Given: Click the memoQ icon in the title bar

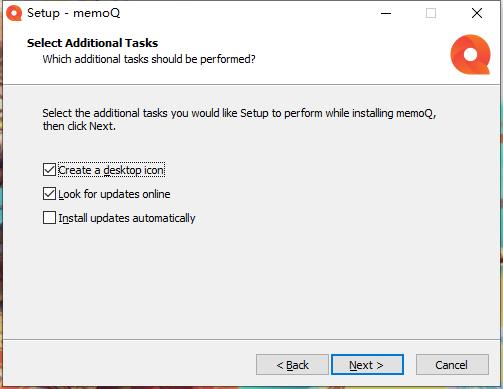Looking at the screenshot, I should click(14, 13).
